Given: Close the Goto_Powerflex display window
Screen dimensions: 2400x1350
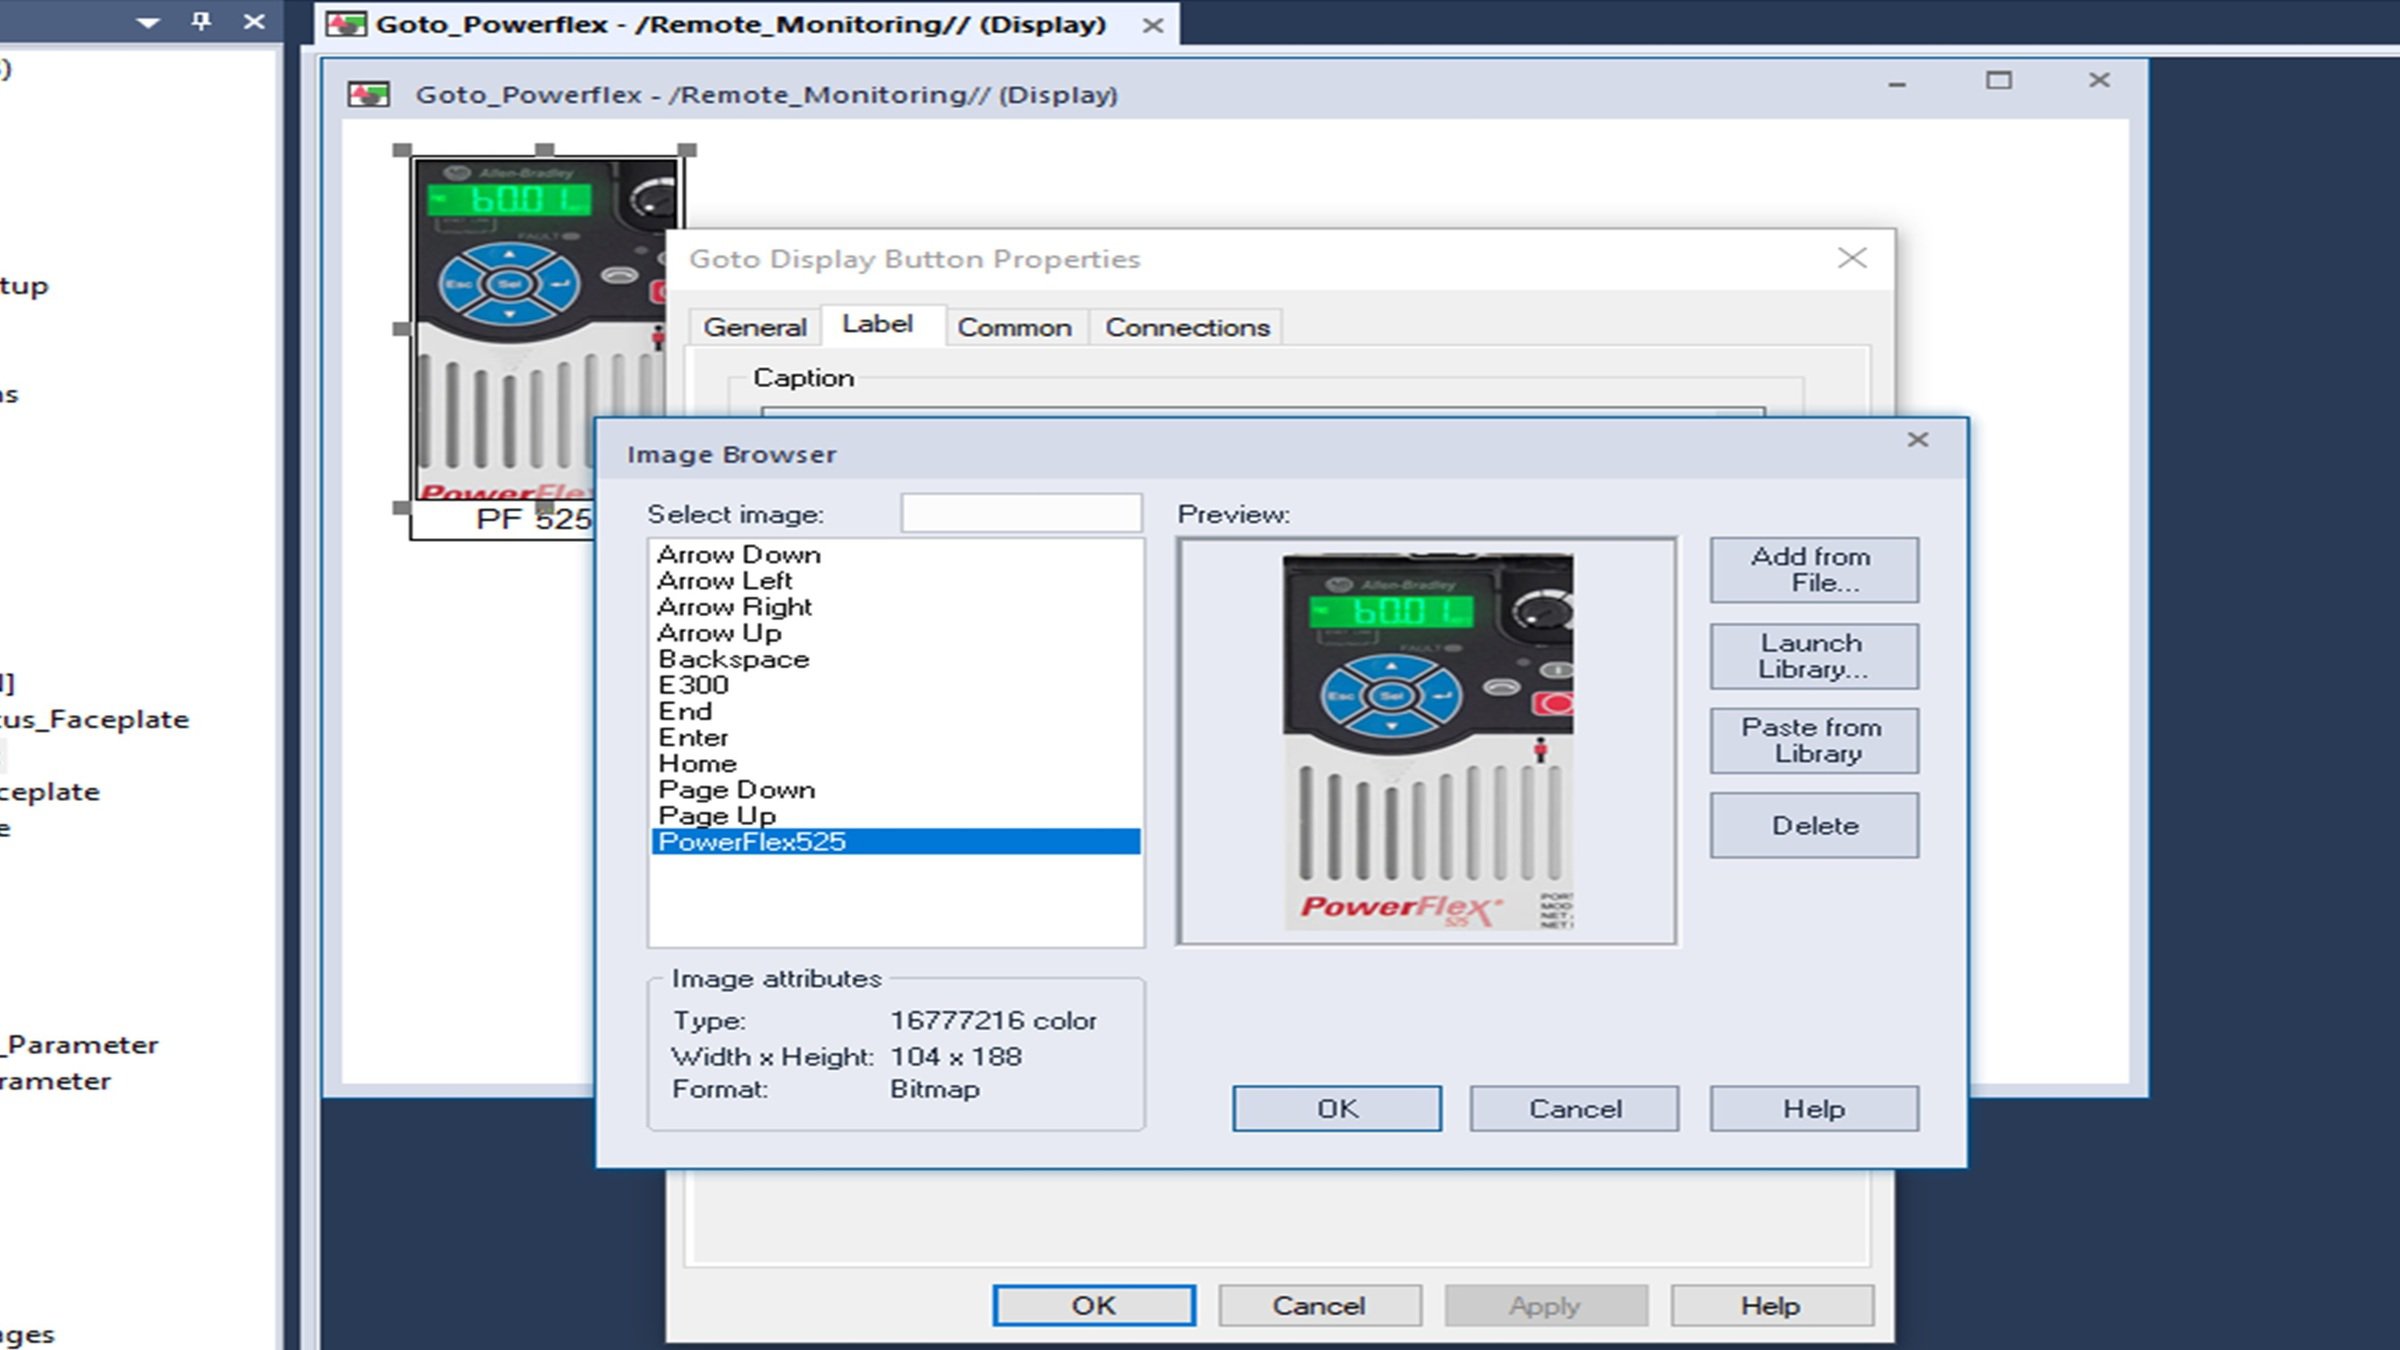Looking at the screenshot, I should [2099, 80].
